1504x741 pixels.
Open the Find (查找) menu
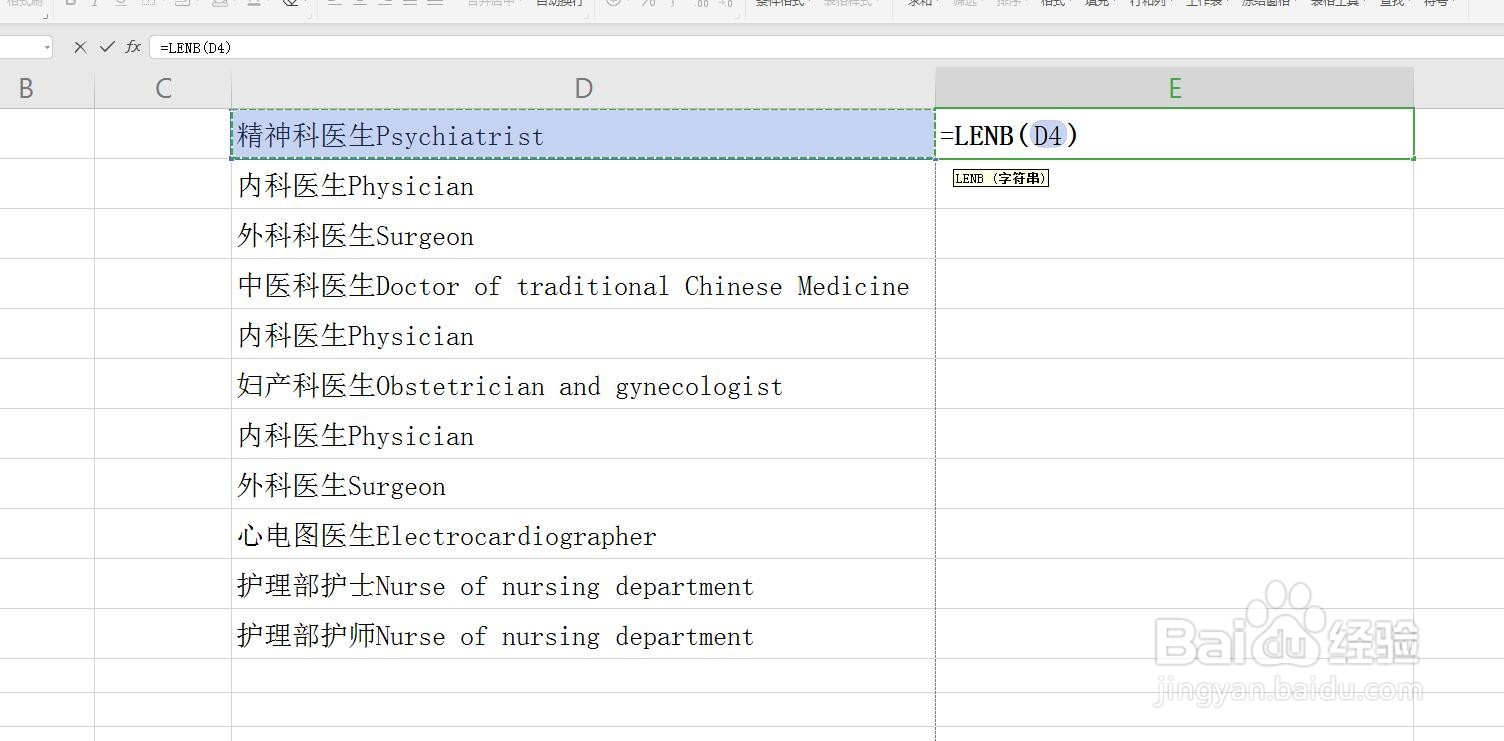coord(1392,4)
